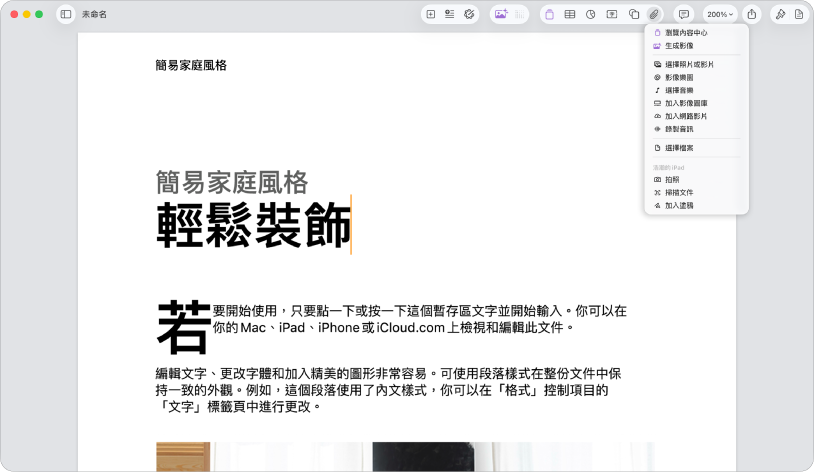Viewport: 814px width, 473px height.
Task: Click the red close window button
Action: [14, 15]
